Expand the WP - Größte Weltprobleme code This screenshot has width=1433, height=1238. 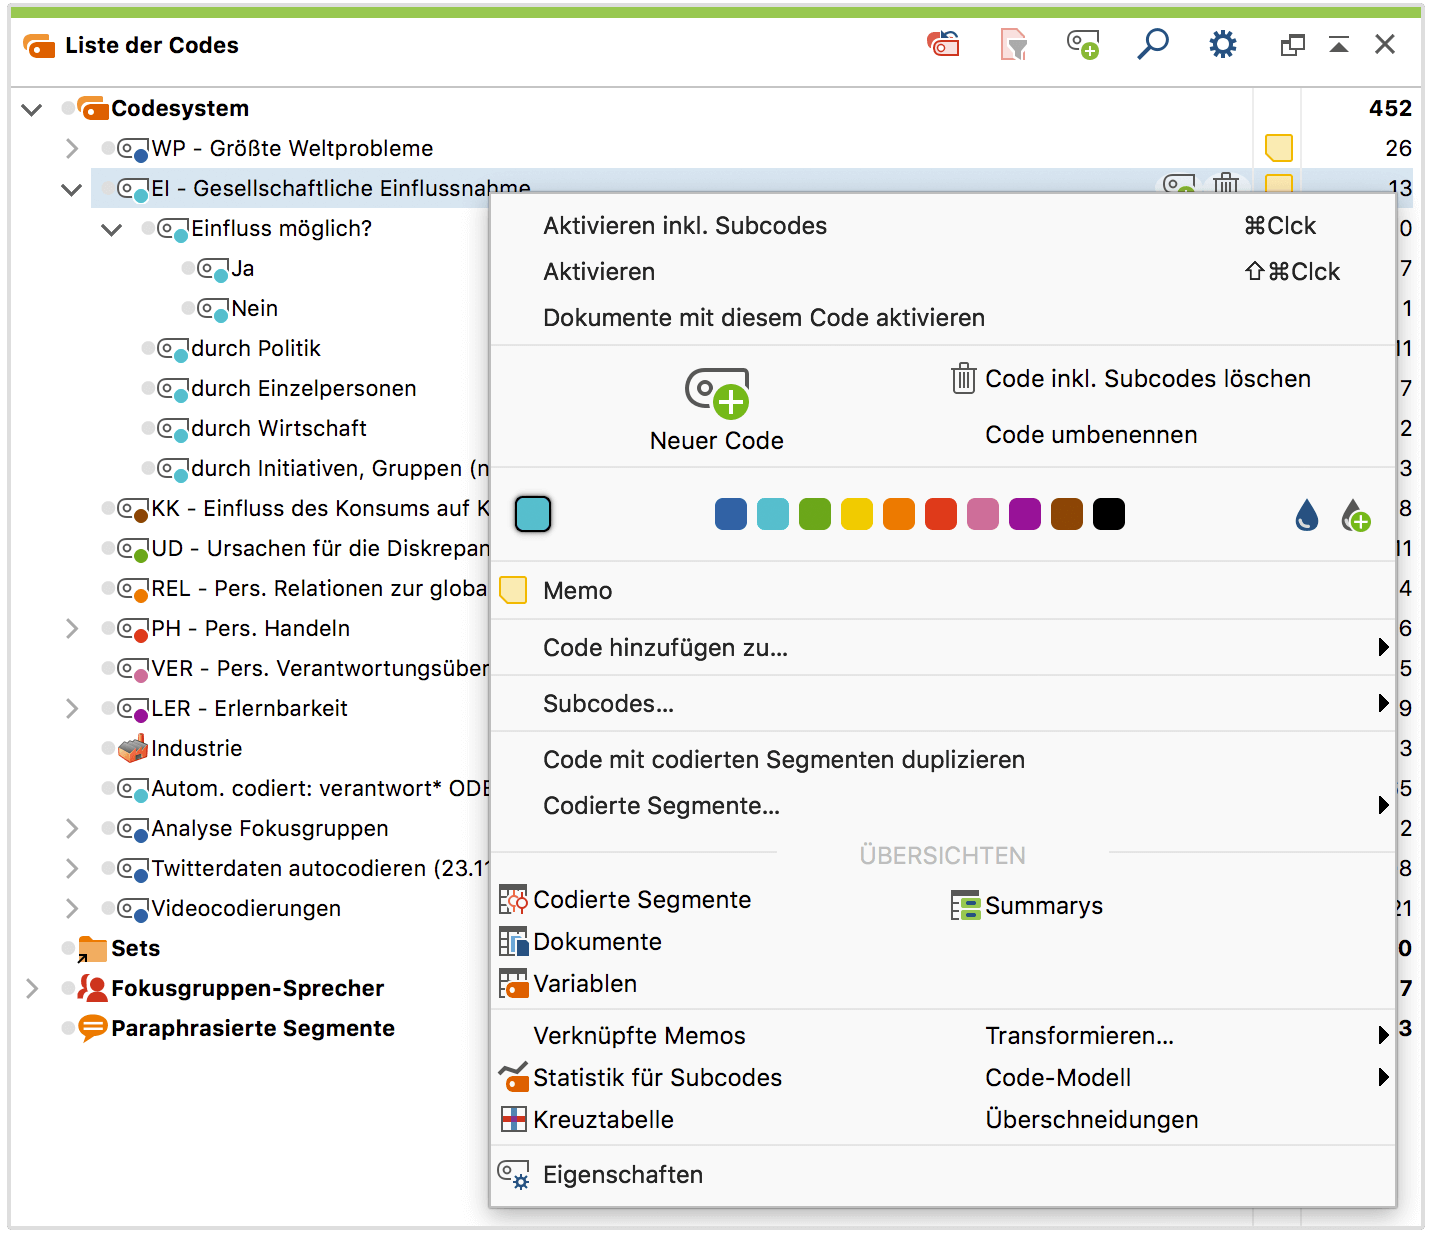[71, 148]
